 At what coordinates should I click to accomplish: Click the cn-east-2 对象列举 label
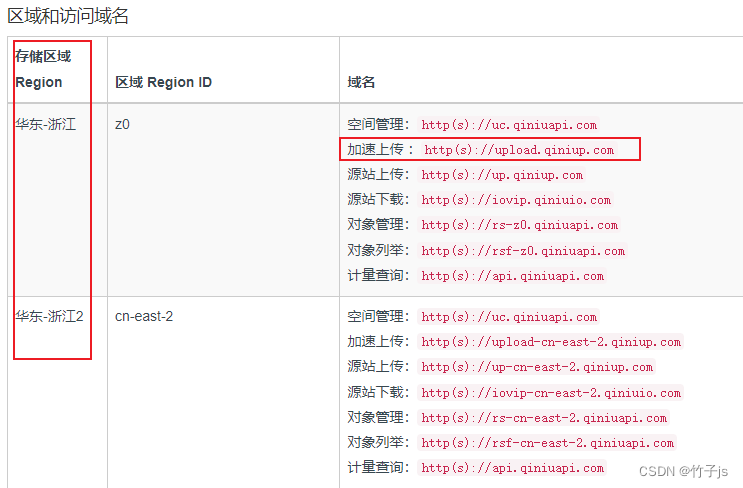[378, 443]
